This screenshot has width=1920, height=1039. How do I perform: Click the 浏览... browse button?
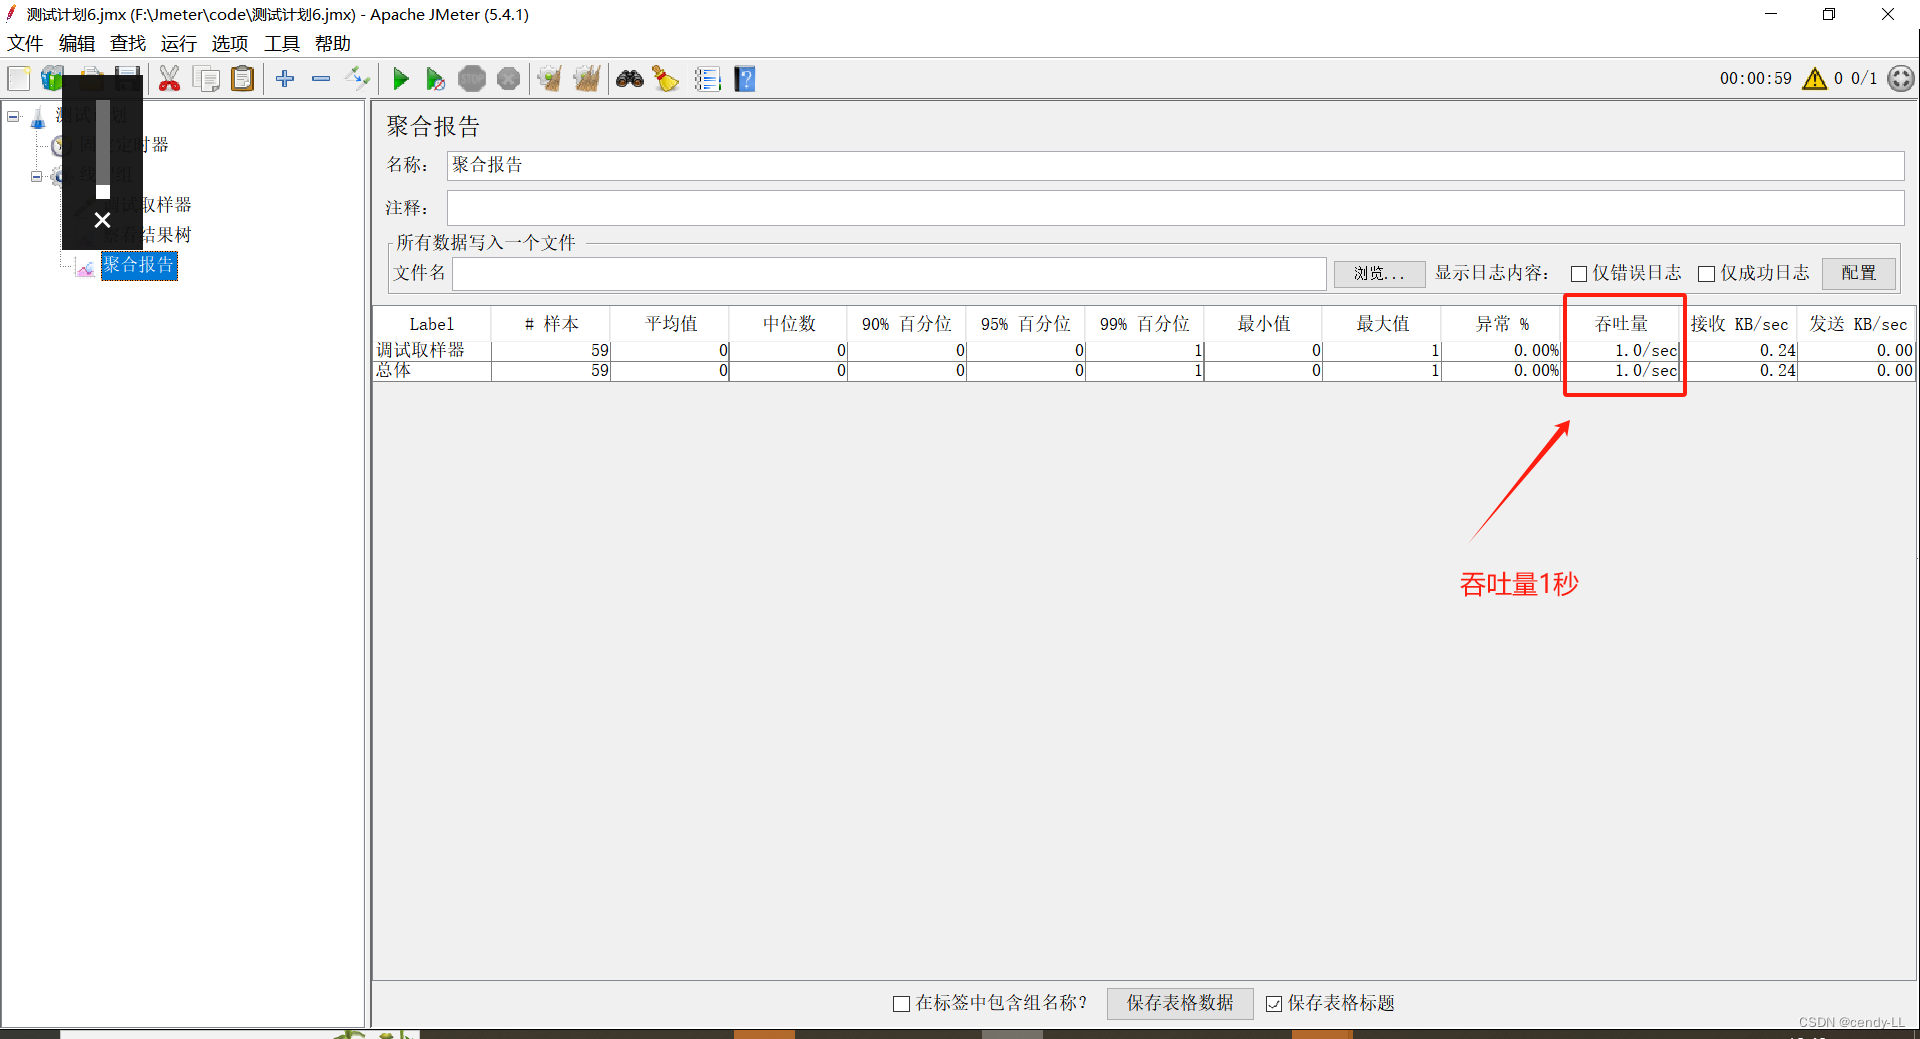click(x=1379, y=273)
